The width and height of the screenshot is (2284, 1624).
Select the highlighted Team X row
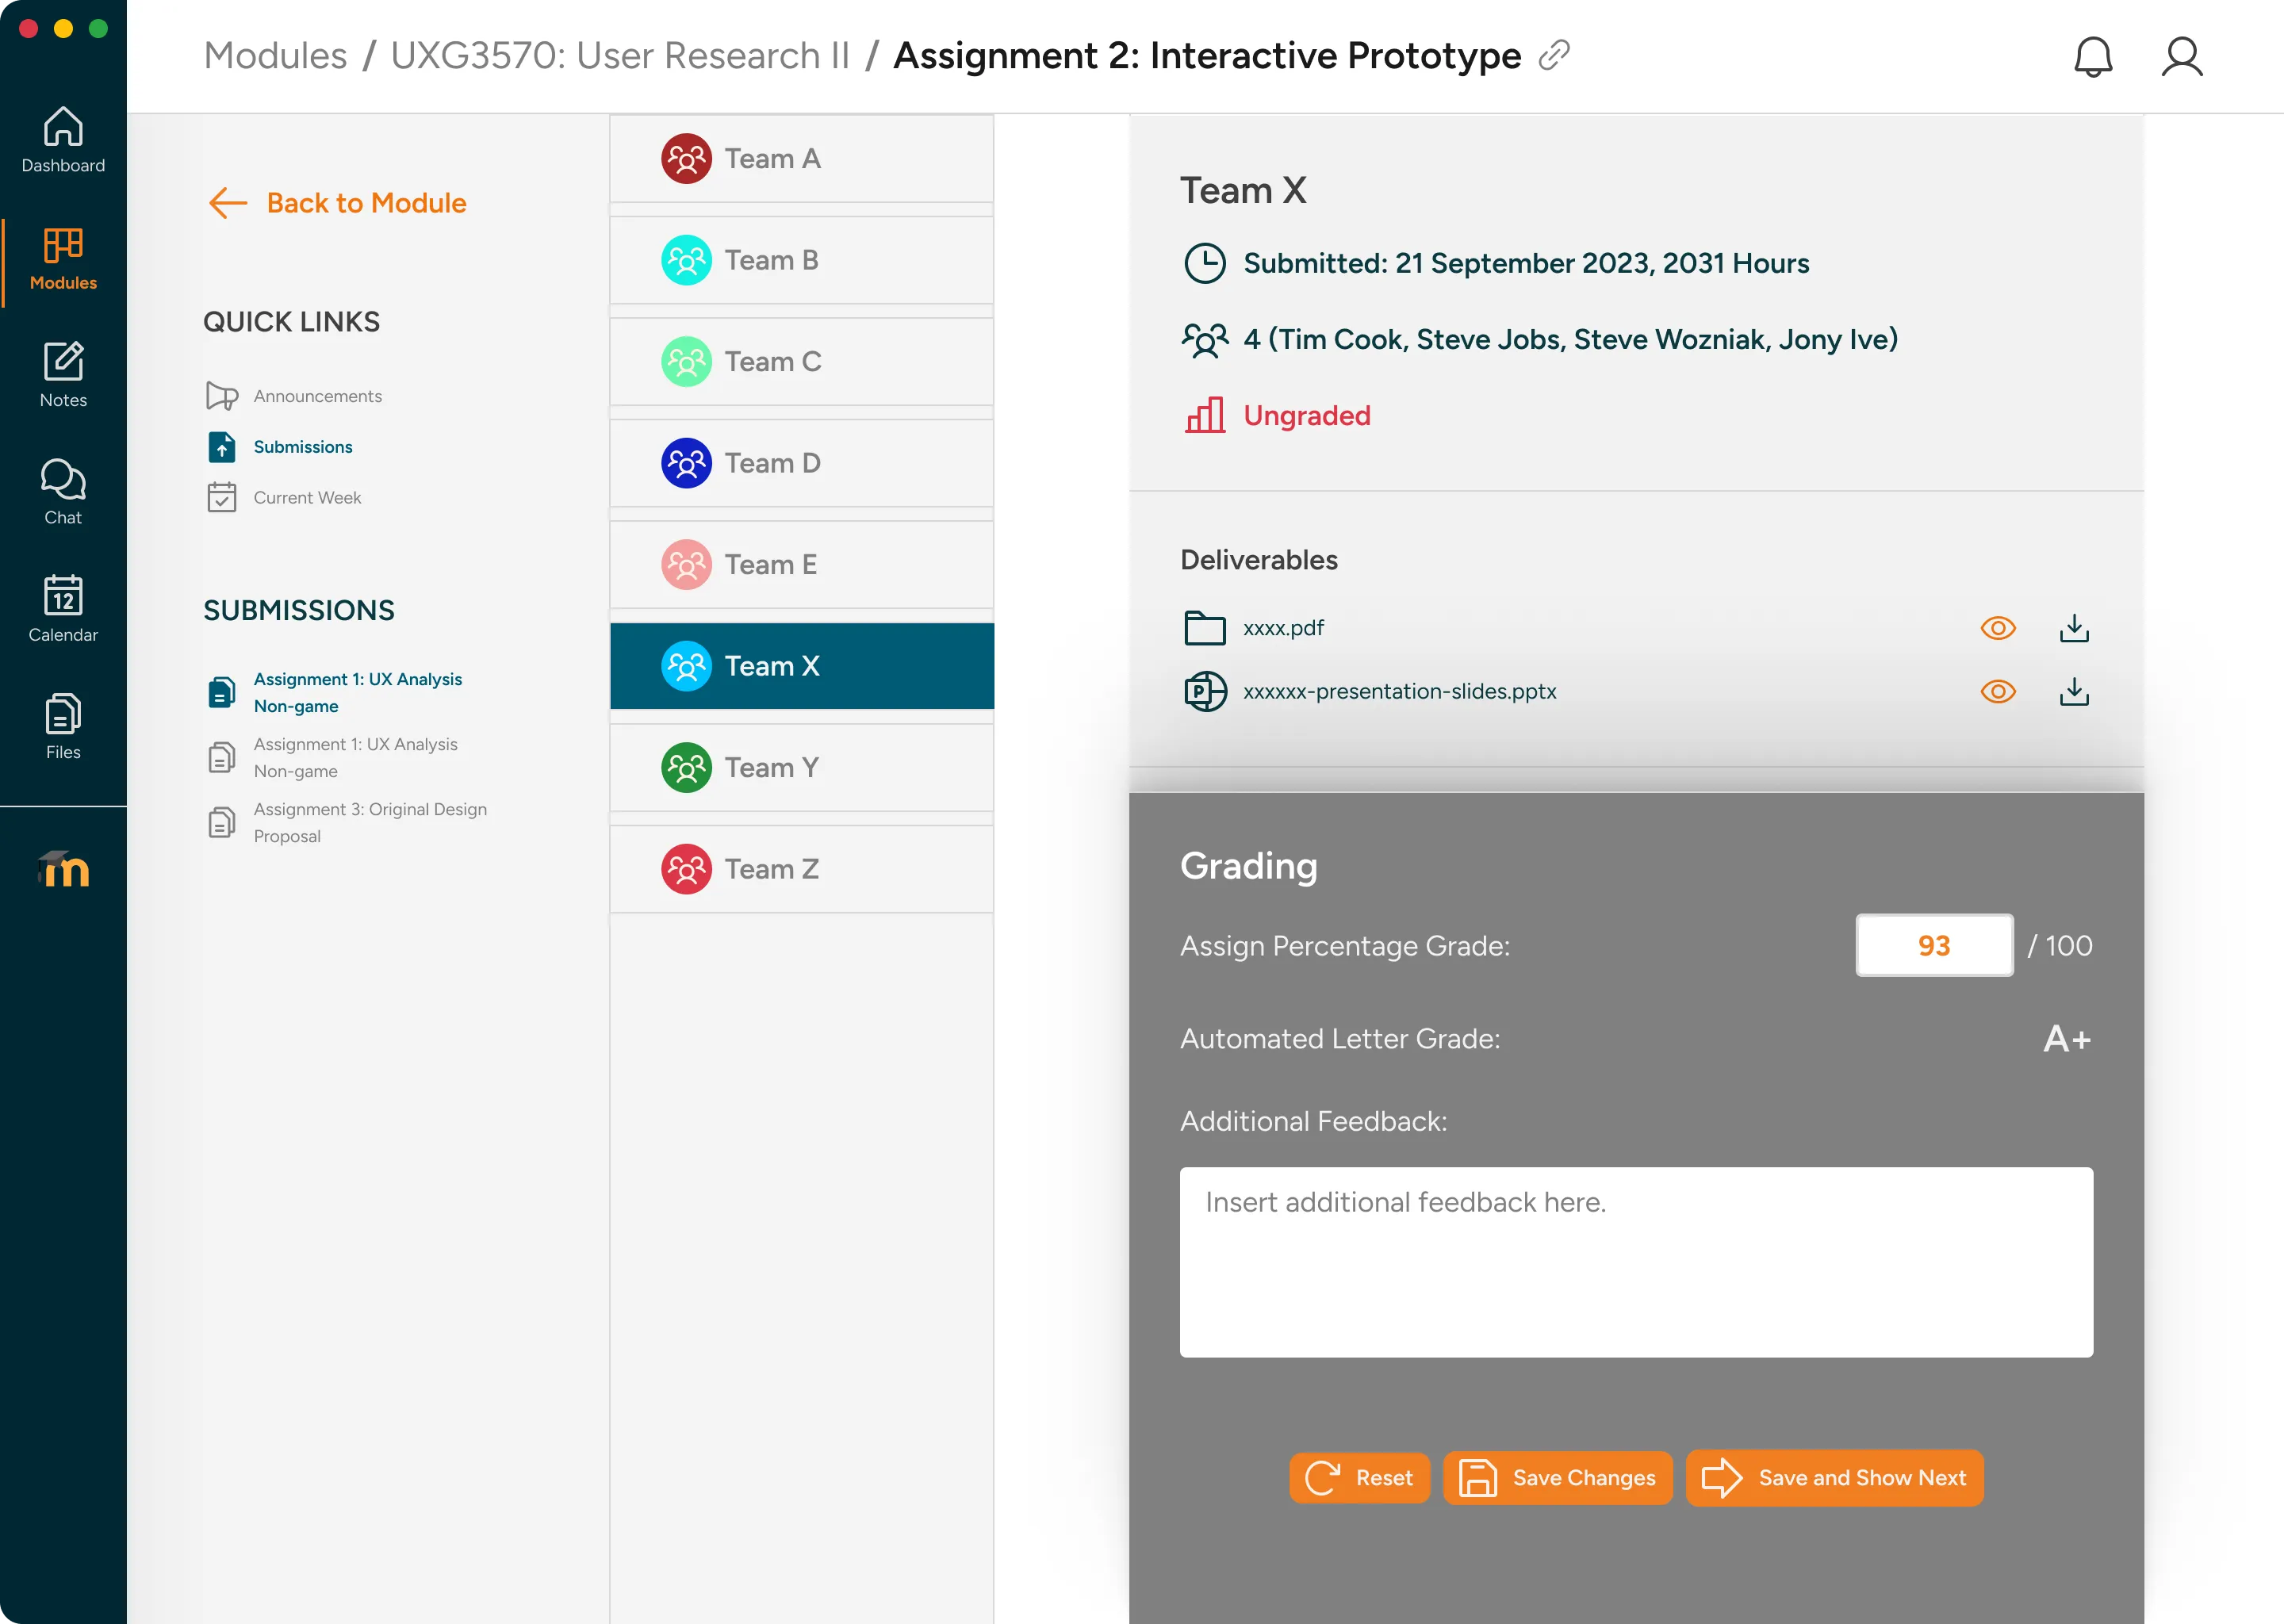[x=801, y=666]
